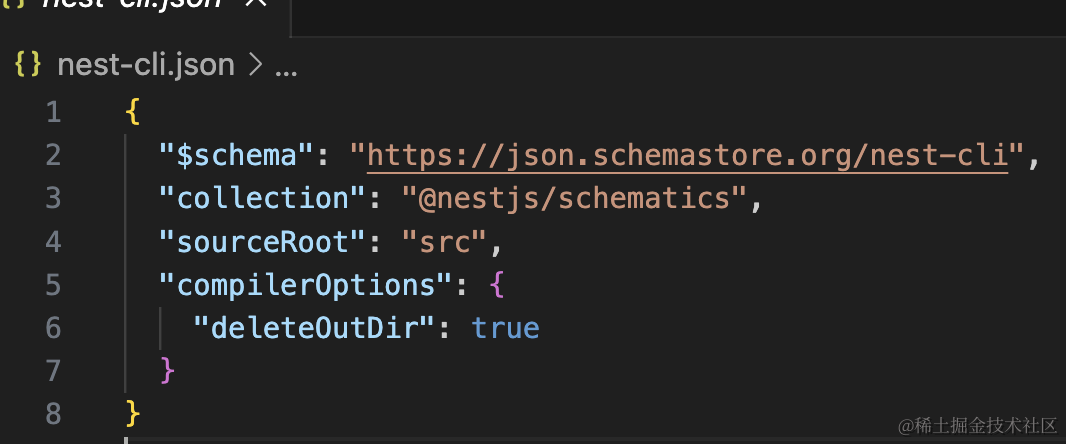1066x444 pixels.
Task: Click line number 1 in the gutter
Action: [52, 112]
